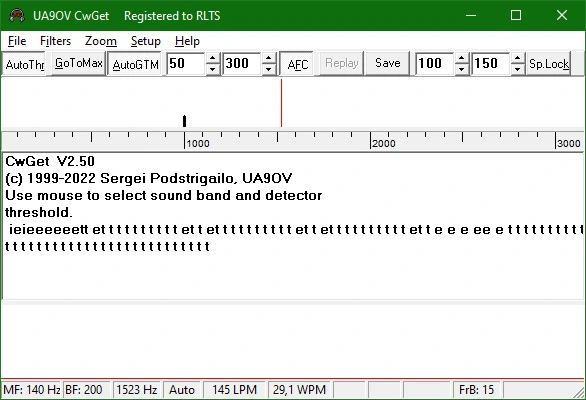Toggle the AutoGTM button
This screenshot has height=400, width=586.
coord(135,64)
